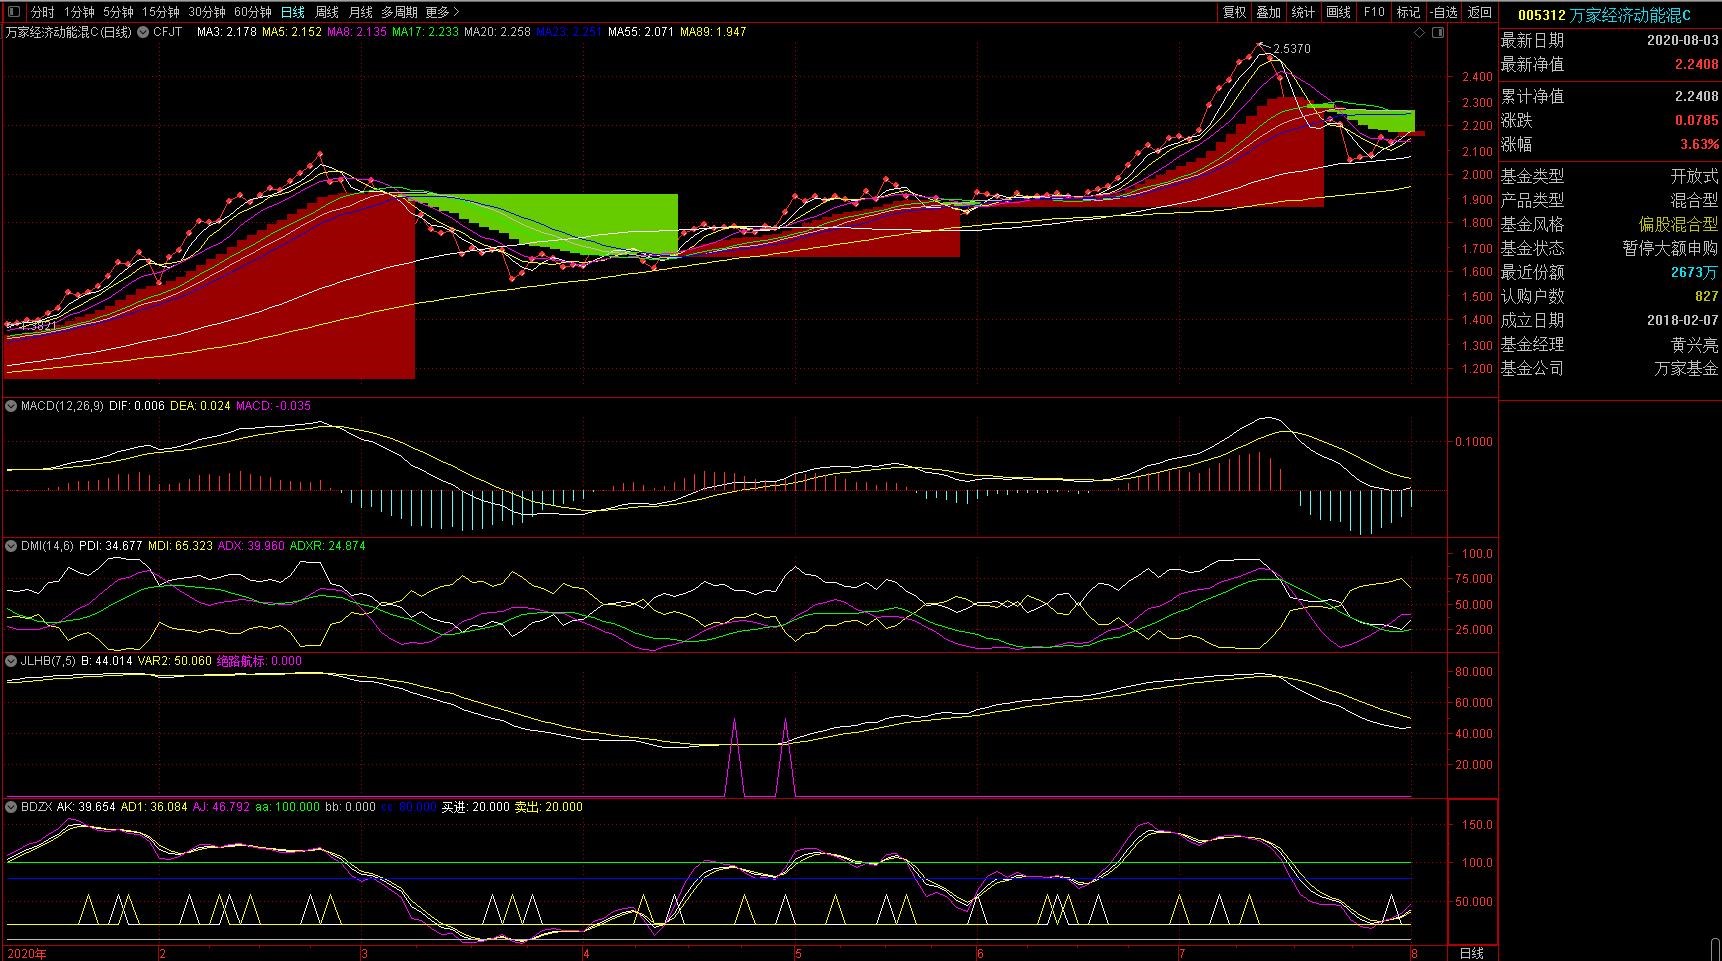Click the 涨跌 value 0.0785
1722x961 pixels.
1697,120
